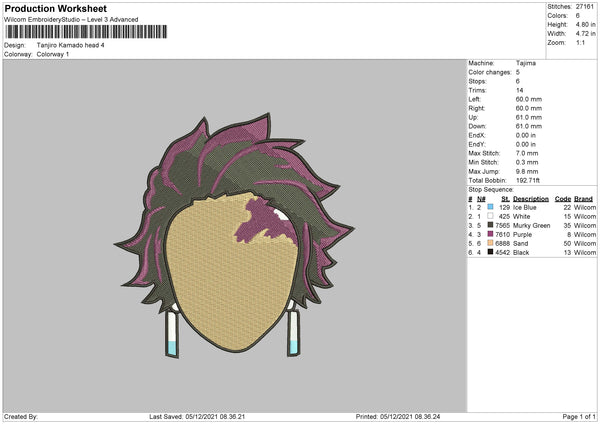Click the 'Stop Sequence:' label
This screenshot has width=600, height=424.
pyautogui.click(x=491, y=190)
